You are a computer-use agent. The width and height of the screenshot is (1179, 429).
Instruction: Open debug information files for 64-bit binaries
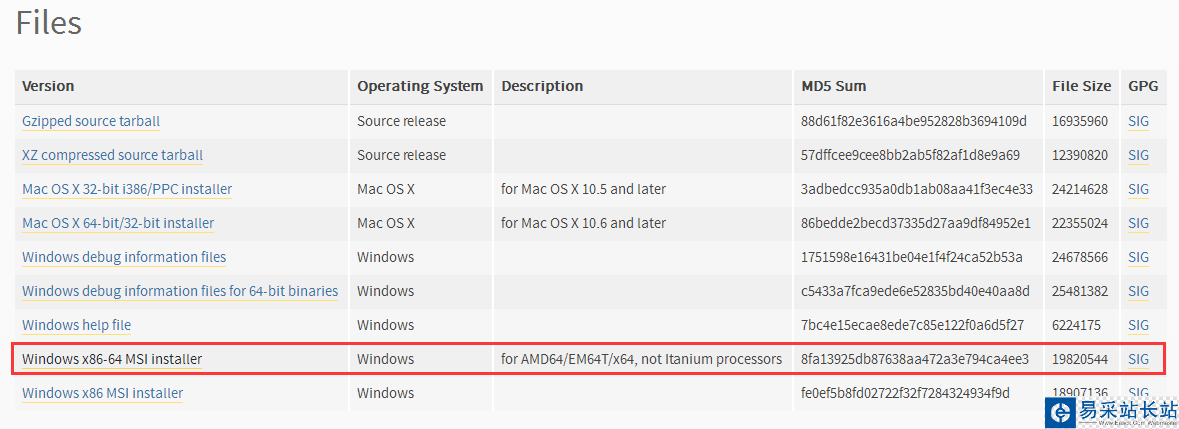(x=180, y=291)
